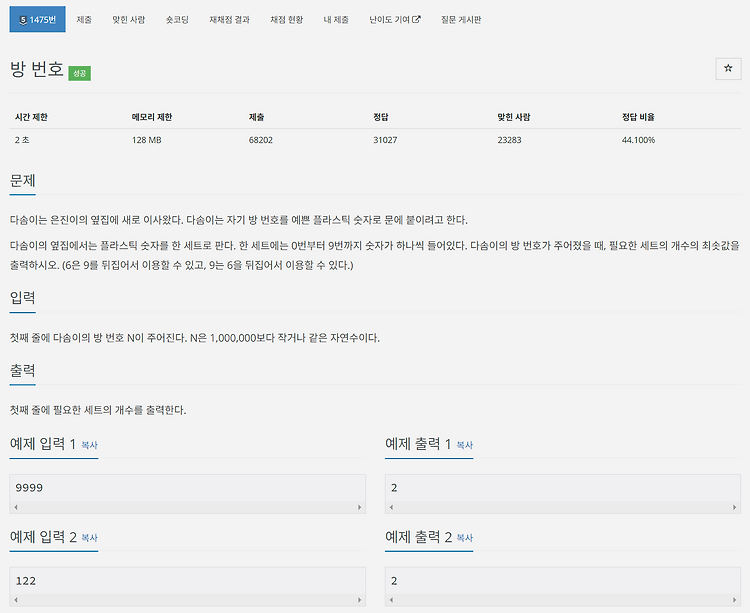Screen dimensions: 750x613
Task: Click the star favorite icon button
Action: tap(728, 68)
